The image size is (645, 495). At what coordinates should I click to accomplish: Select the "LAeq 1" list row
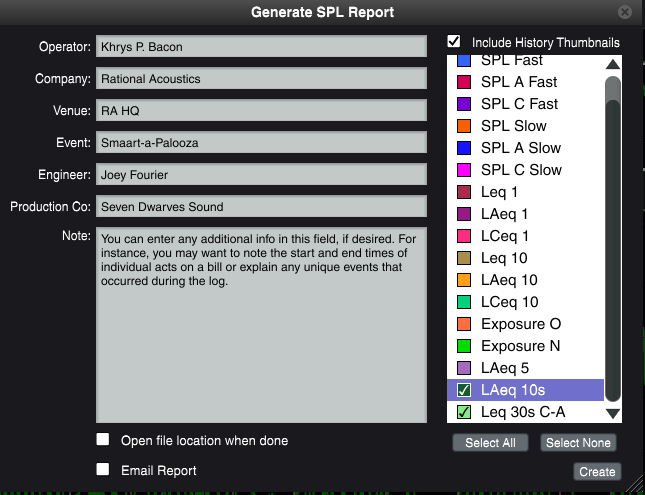click(x=525, y=214)
